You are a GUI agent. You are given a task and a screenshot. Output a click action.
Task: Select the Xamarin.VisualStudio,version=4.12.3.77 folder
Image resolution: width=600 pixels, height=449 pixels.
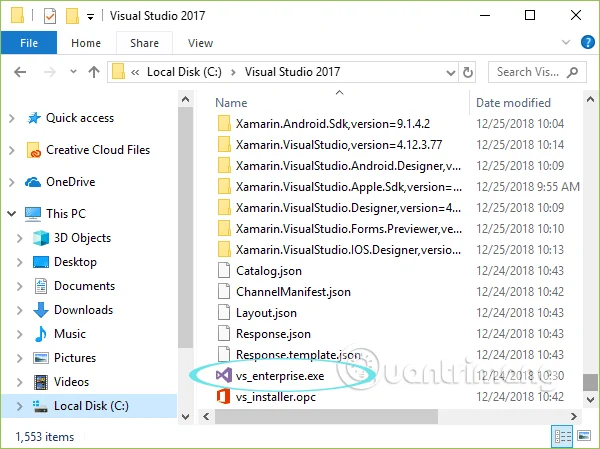[x=339, y=145]
